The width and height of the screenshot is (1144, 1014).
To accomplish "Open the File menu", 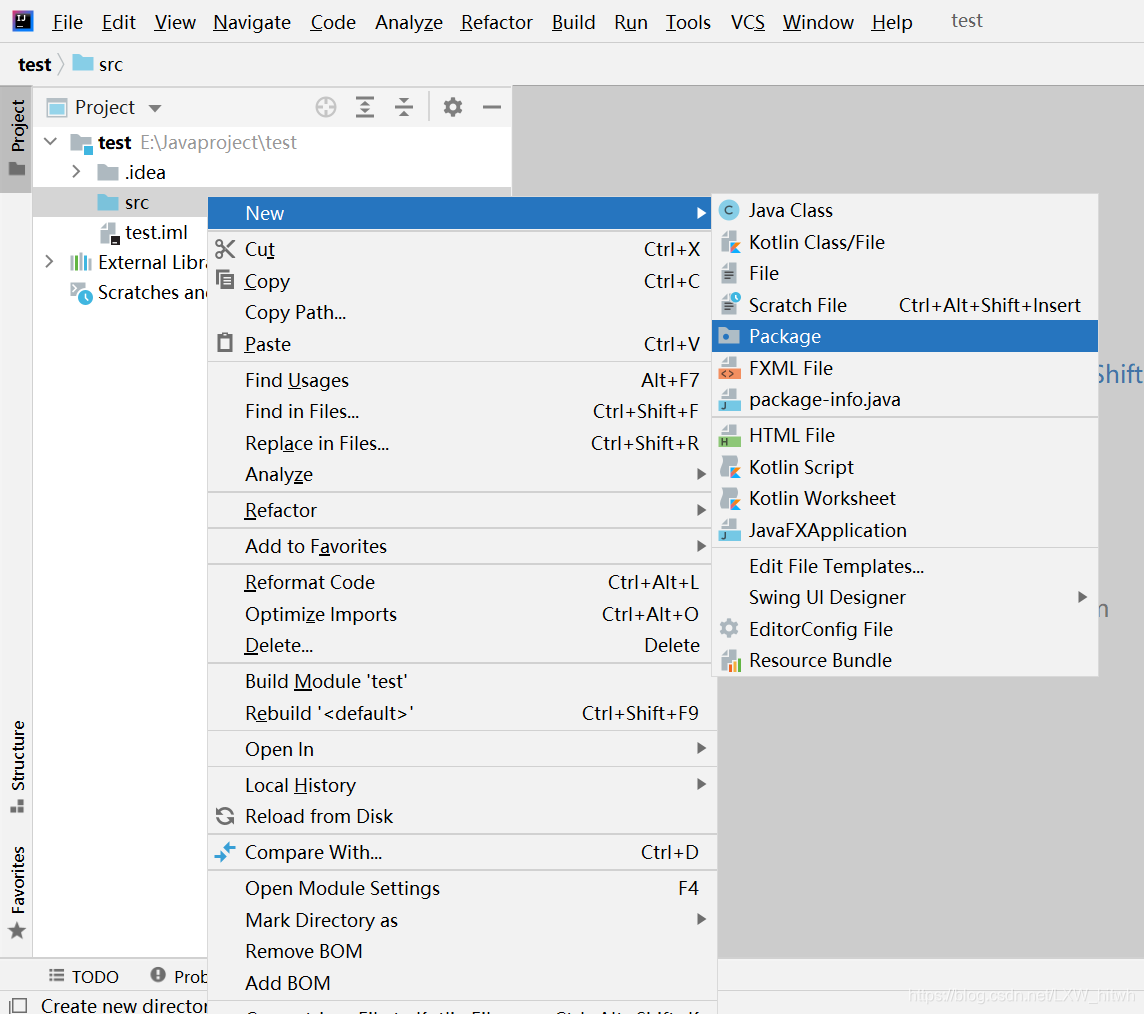I will pyautogui.click(x=68, y=22).
